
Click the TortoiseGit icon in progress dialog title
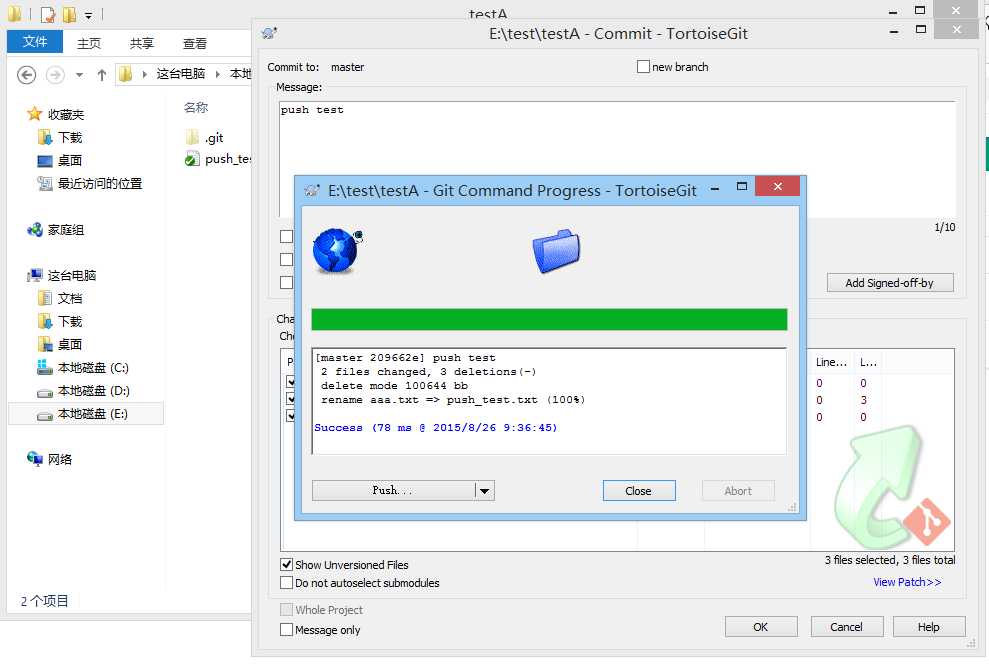point(312,190)
